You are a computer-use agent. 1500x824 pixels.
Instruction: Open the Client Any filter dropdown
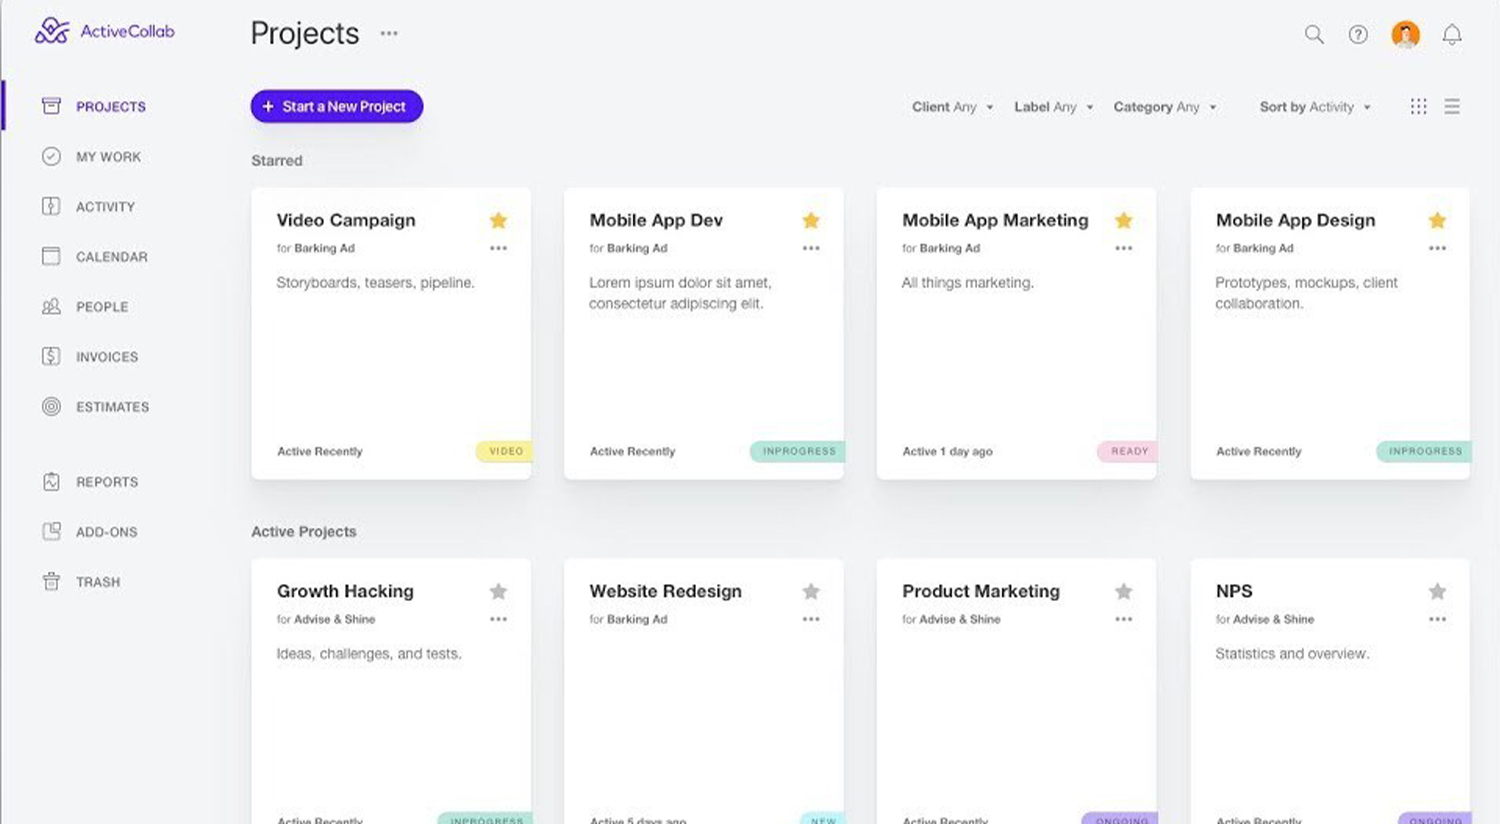(x=951, y=106)
